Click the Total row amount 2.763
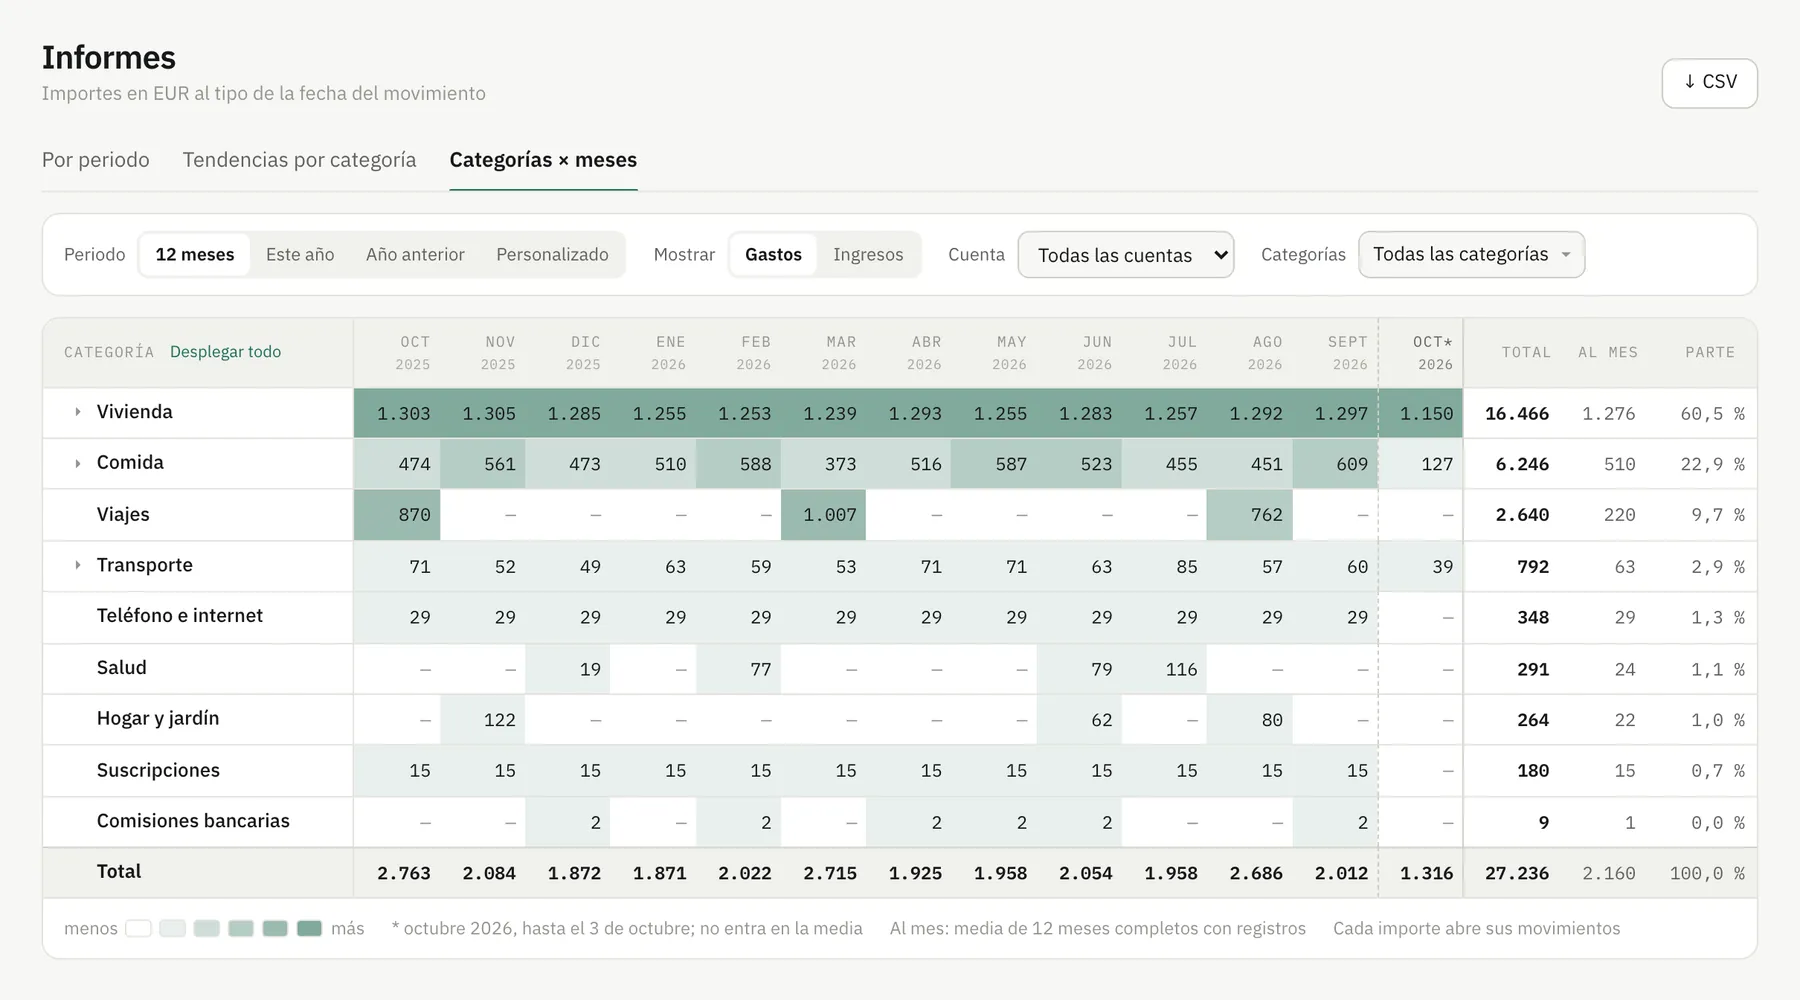The height and width of the screenshot is (1000, 1800). (404, 873)
